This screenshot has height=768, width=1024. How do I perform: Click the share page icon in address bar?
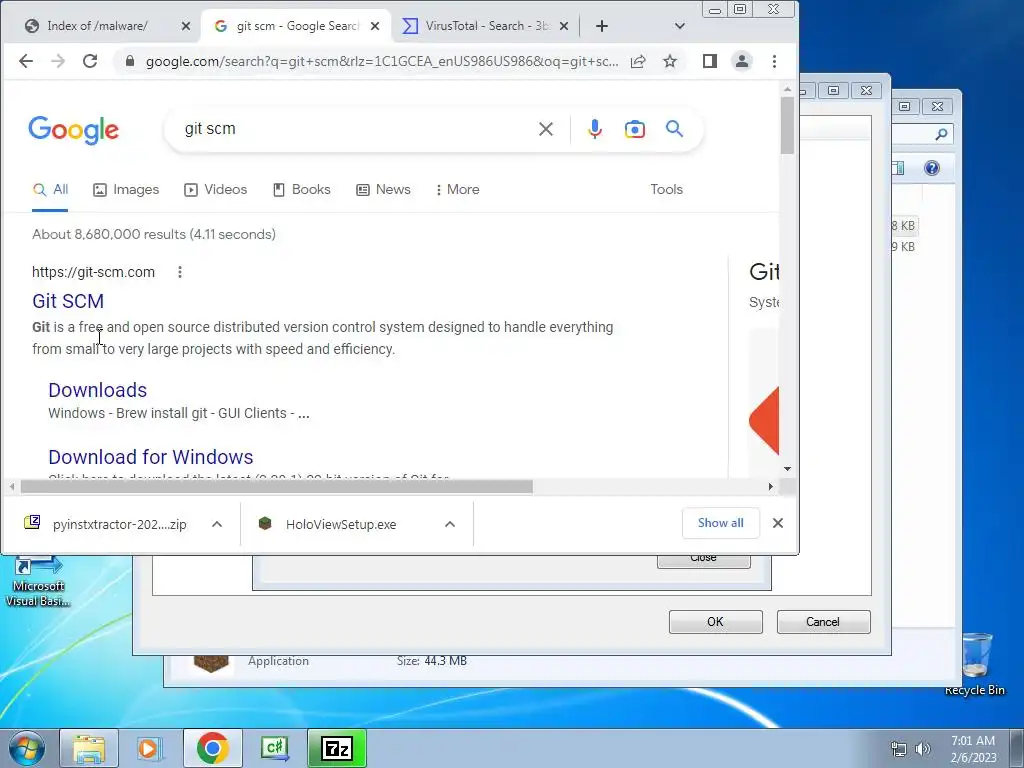(x=638, y=61)
